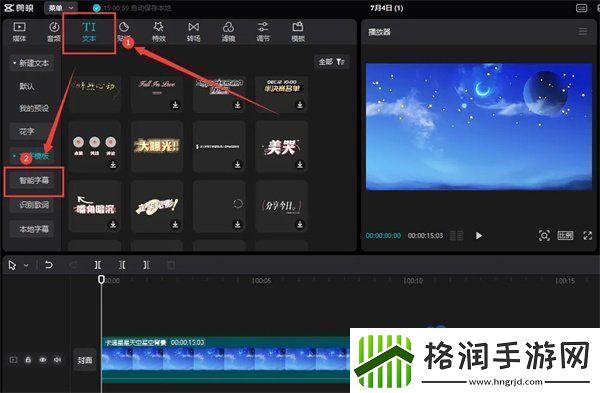Click the keyboard shortcuts icon at top right
This screenshot has width=600, height=393.
pos(582,8)
